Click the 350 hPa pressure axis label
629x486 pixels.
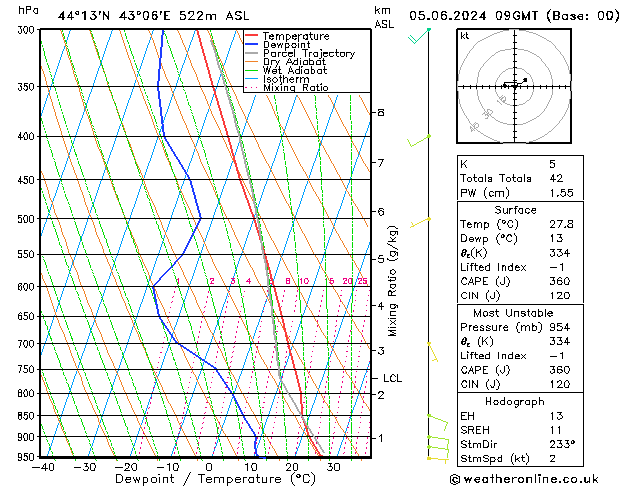(28, 87)
